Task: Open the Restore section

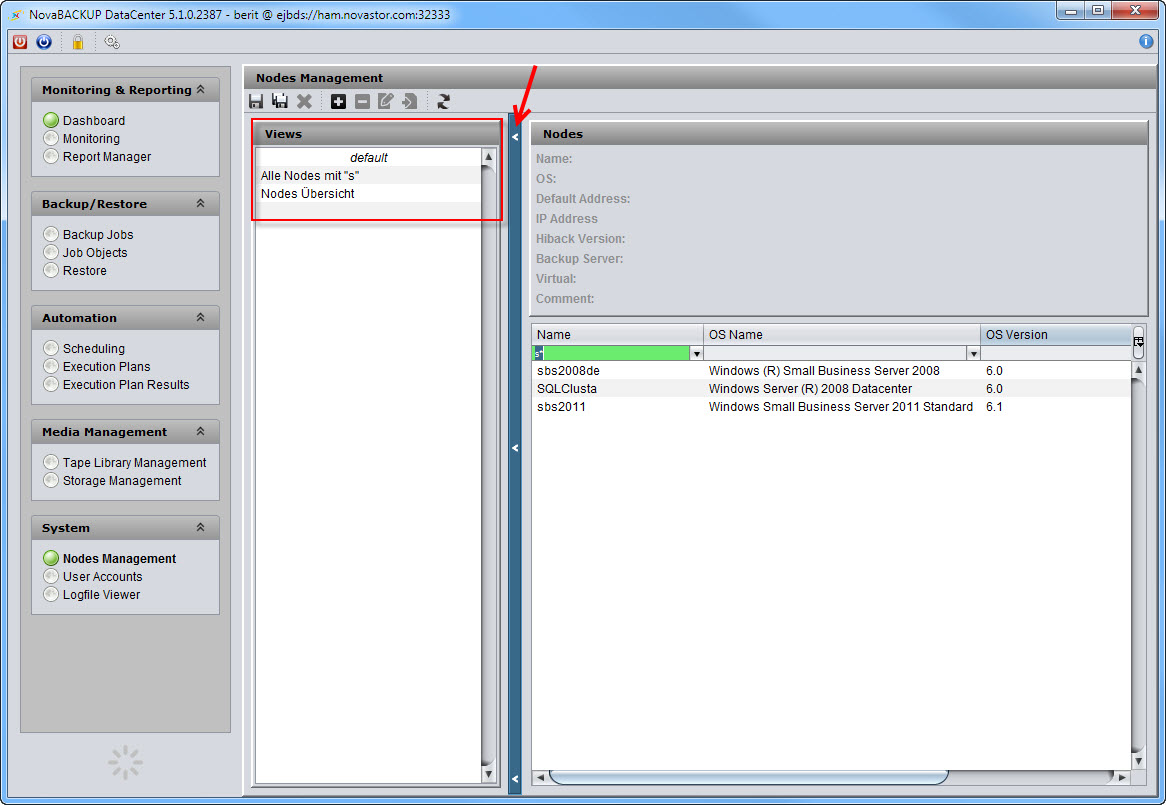Action: point(74,271)
